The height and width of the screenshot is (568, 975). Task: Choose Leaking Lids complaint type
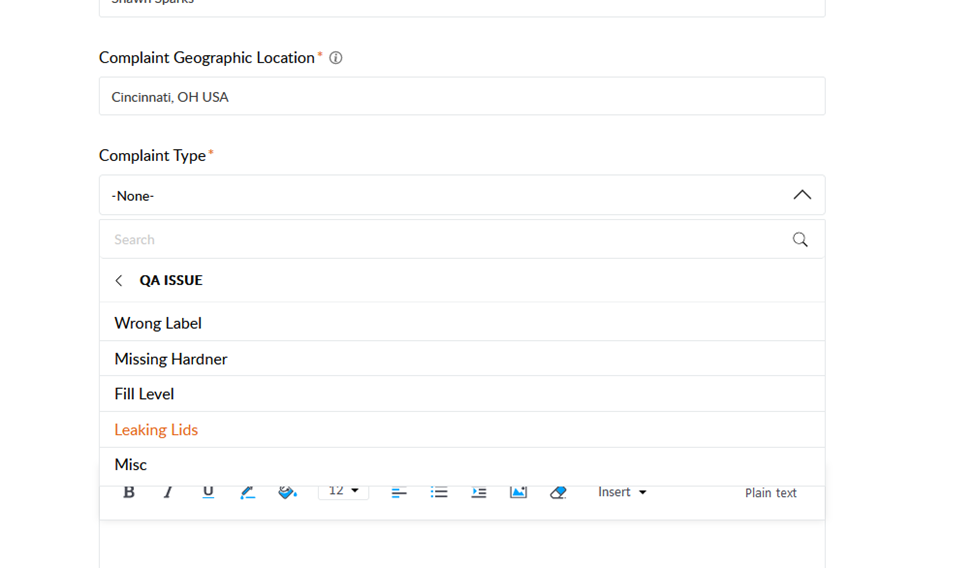pos(156,430)
